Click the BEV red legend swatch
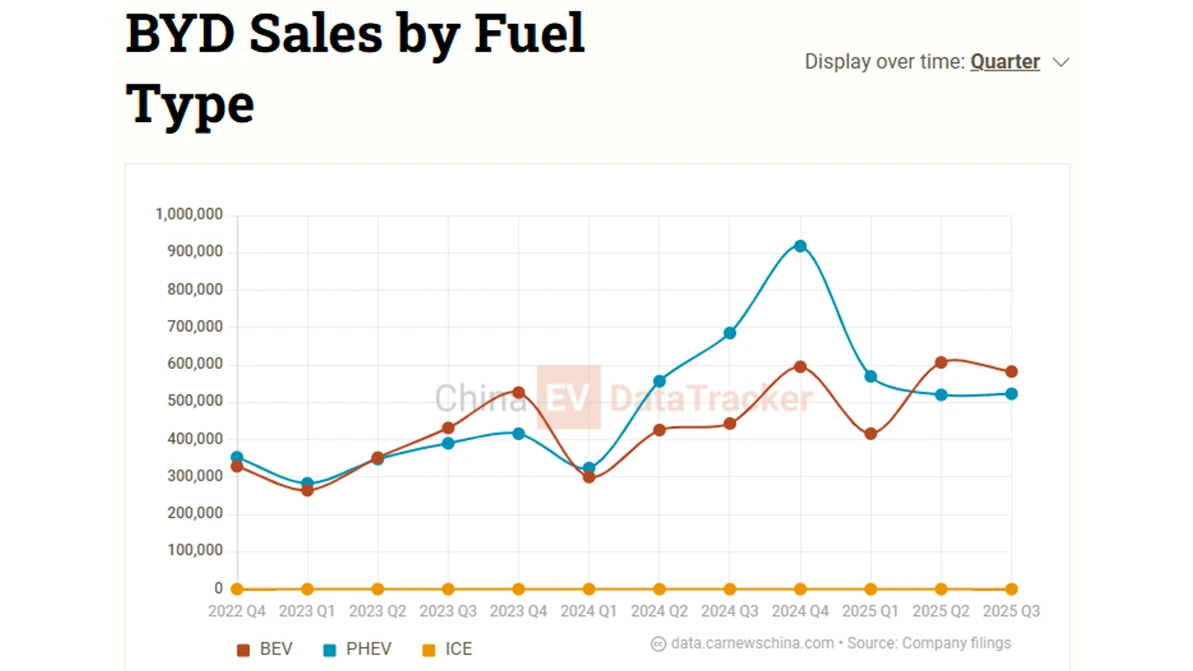This screenshot has width=1193, height=671. click(x=243, y=650)
